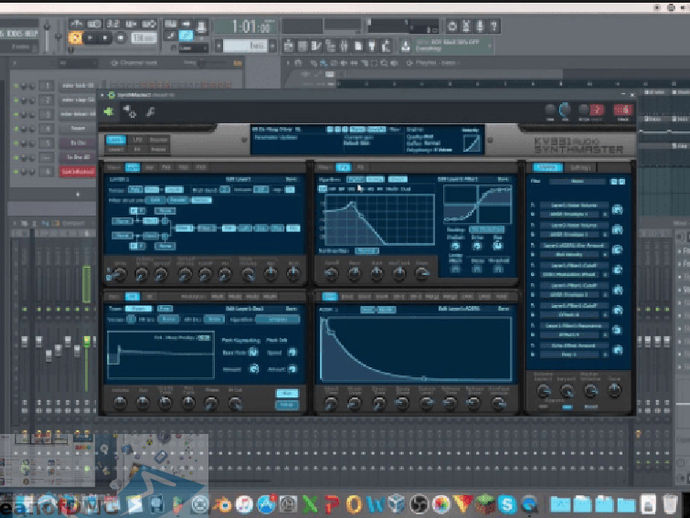The width and height of the screenshot is (690, 518).
Task: Toggle the metronome in the recording options row
Action: tap(77, 24)
